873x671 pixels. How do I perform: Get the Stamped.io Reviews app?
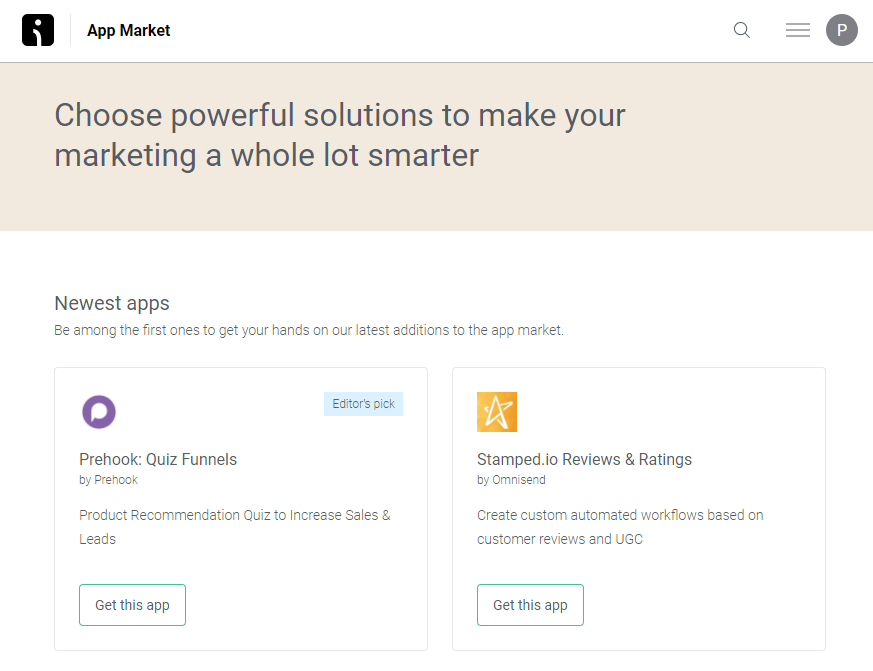pyautogui.click(x=530, y=605)
